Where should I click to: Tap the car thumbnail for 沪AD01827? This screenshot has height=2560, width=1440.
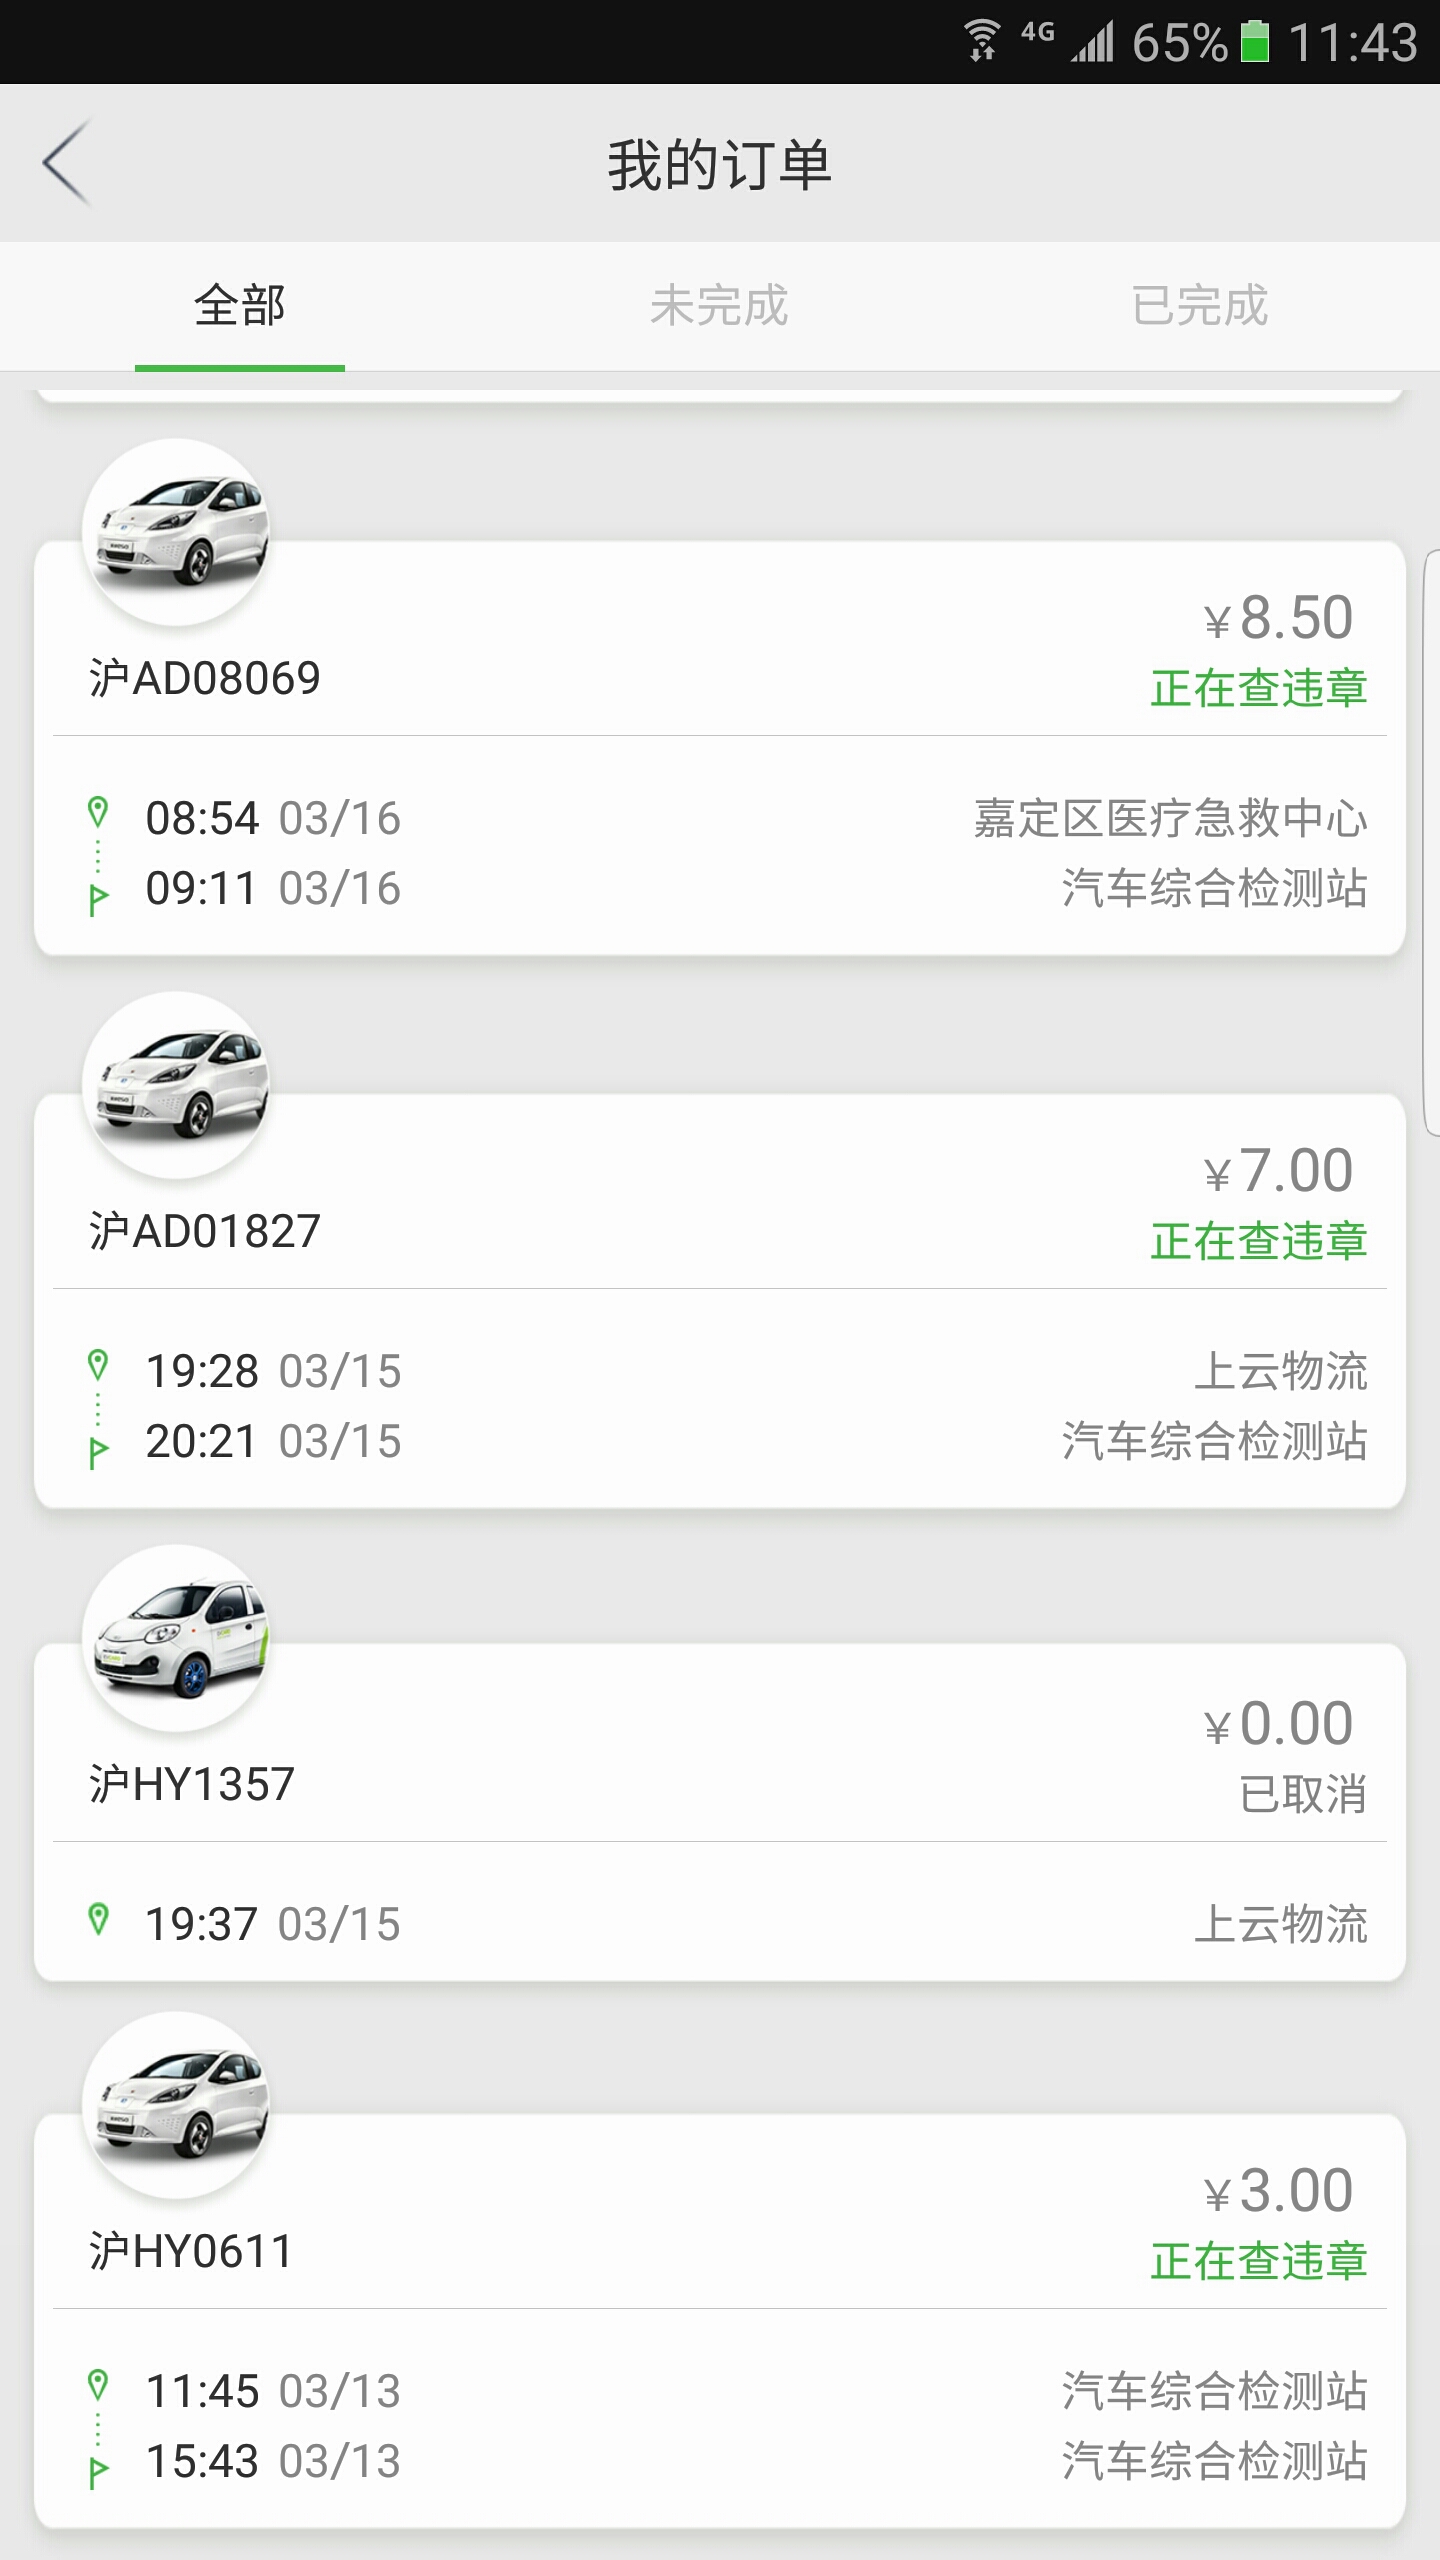(176, 1085)
